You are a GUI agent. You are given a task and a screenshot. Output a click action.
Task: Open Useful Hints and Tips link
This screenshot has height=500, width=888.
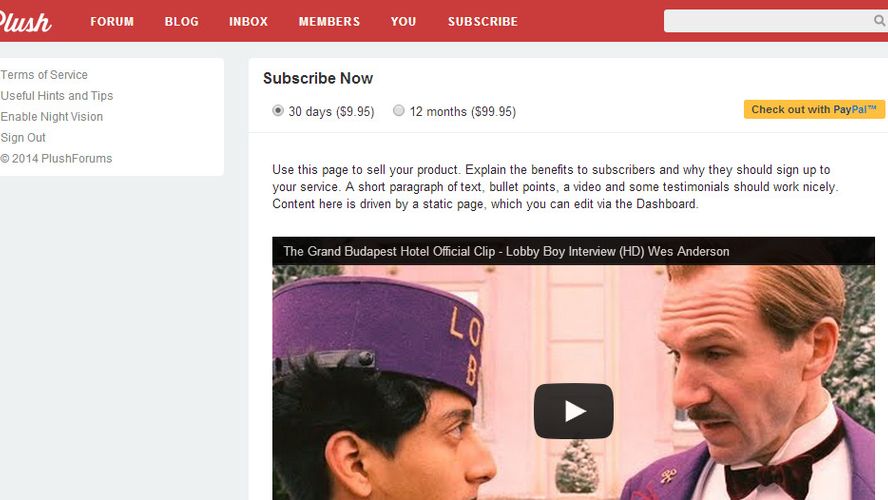click(57, 96)
